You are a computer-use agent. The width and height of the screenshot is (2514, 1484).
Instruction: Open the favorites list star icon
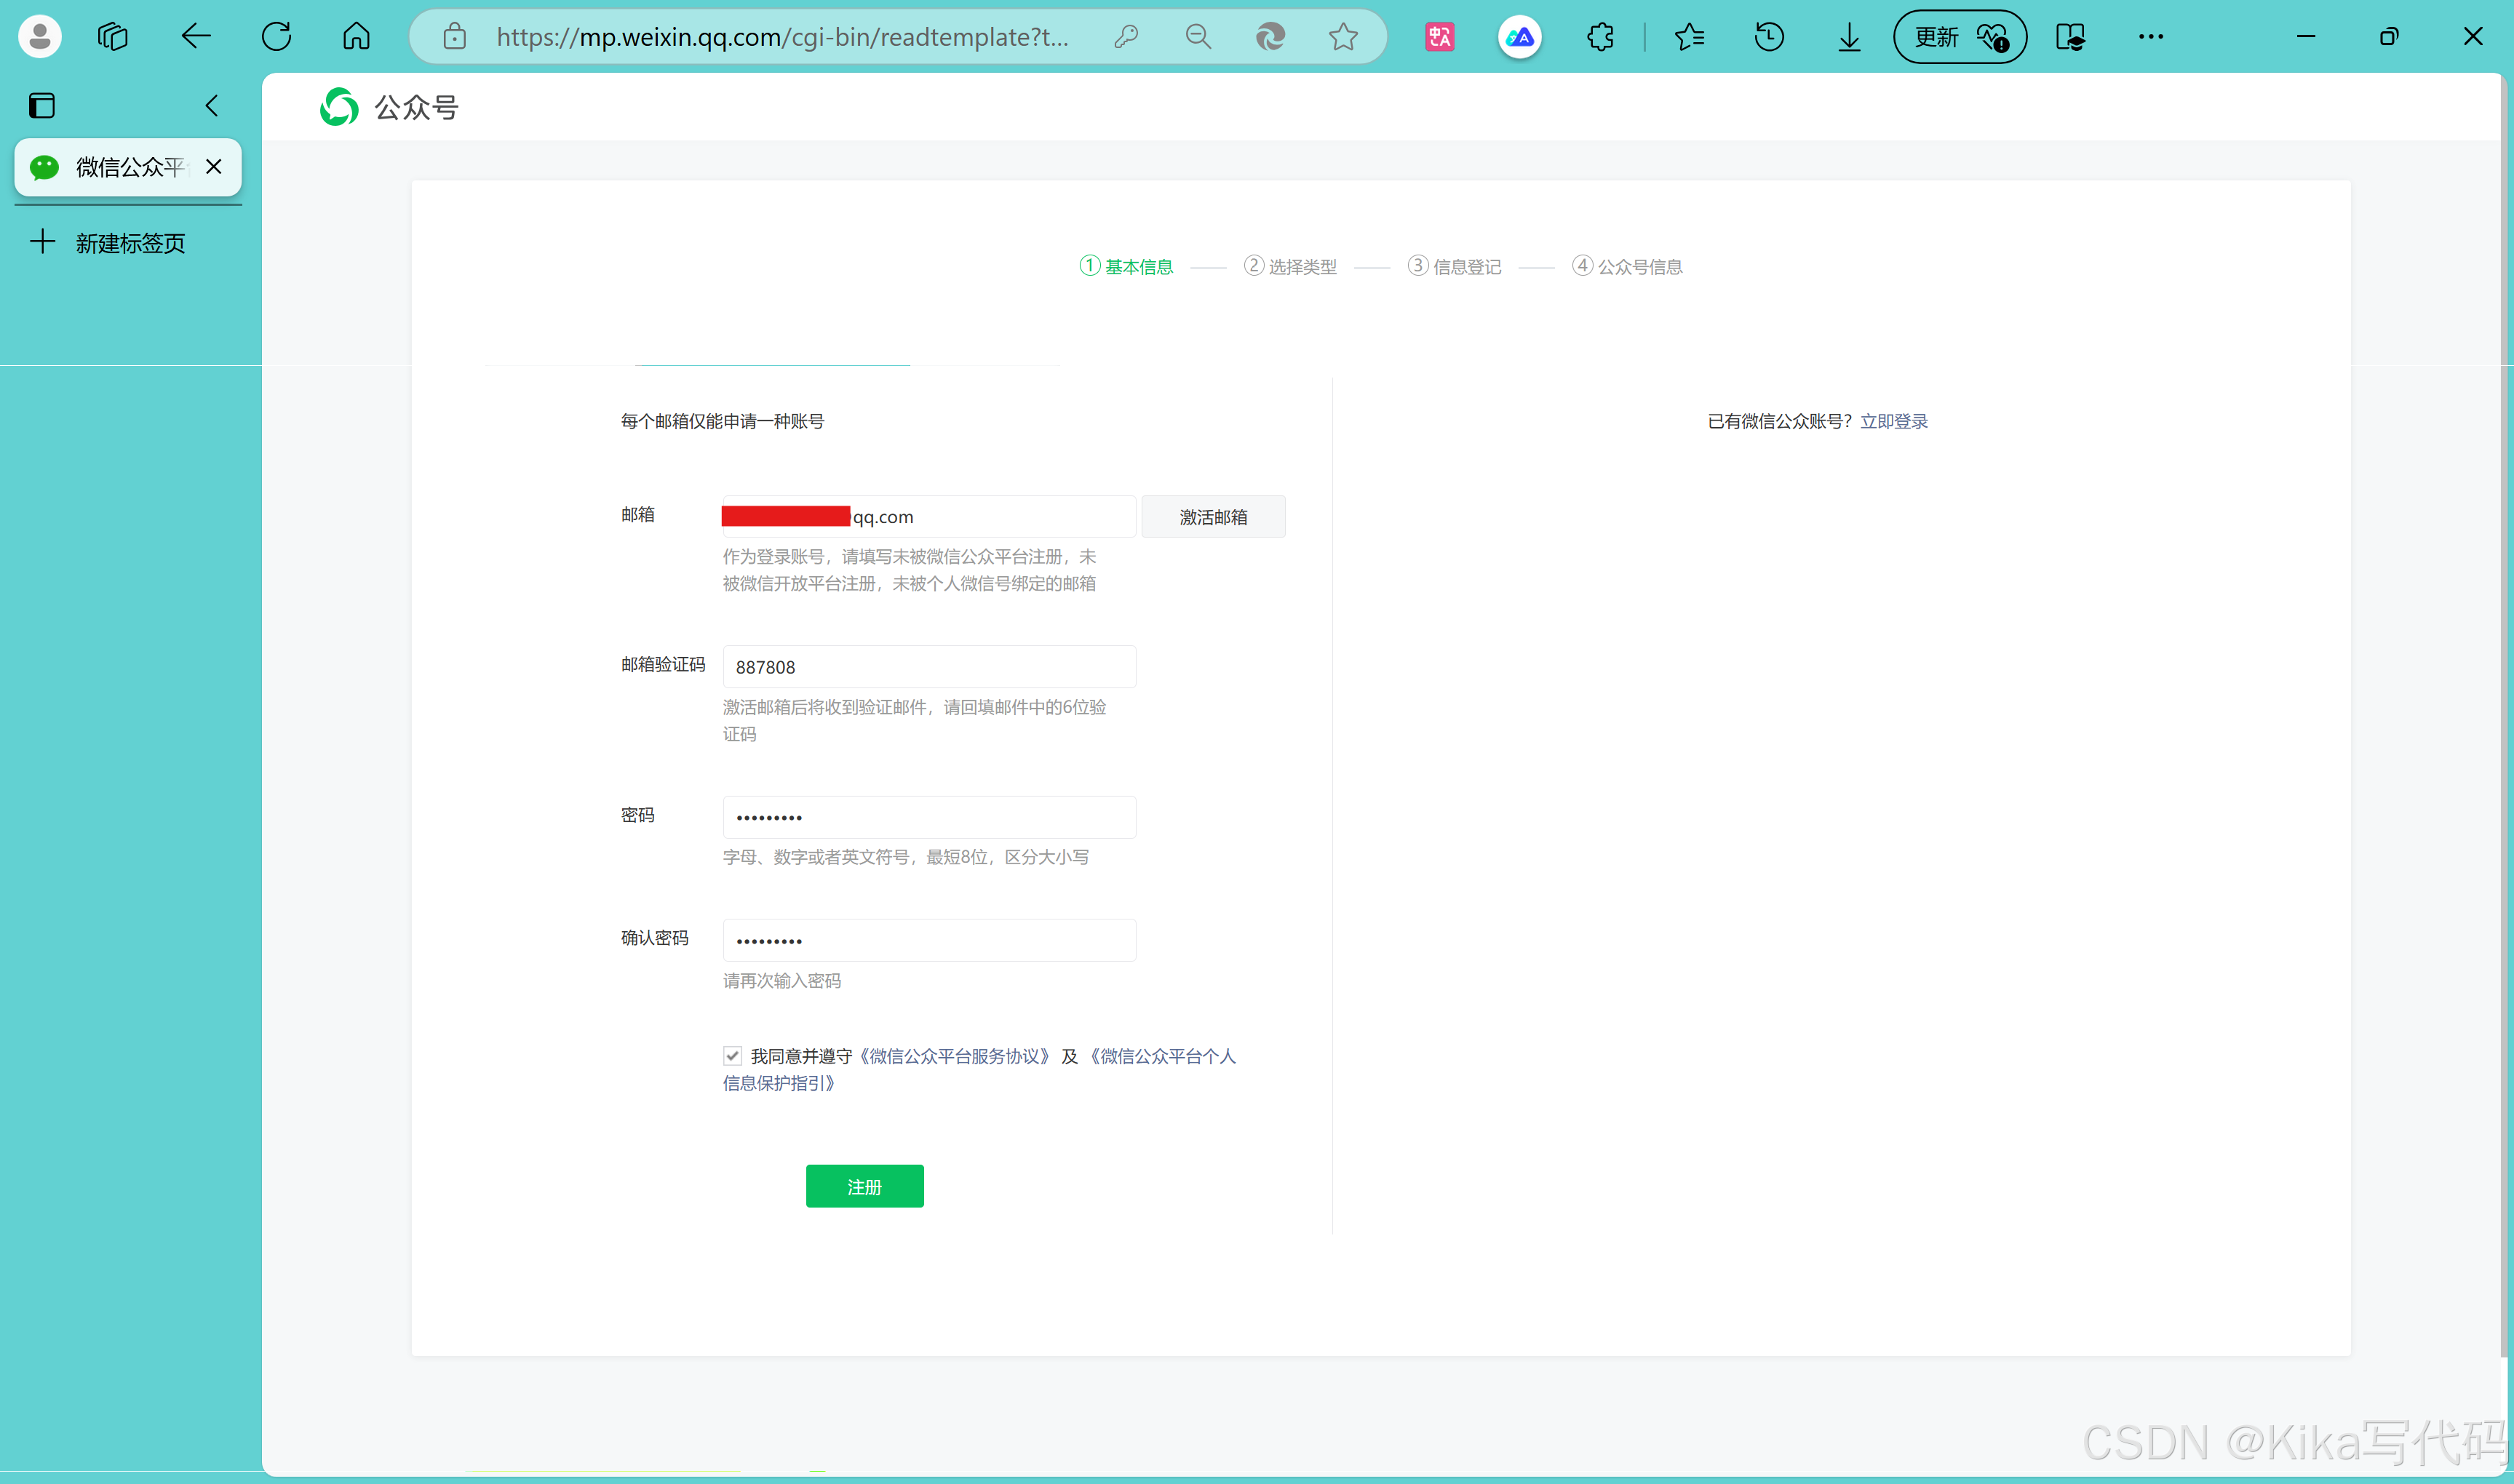[x=1689, y=37]
